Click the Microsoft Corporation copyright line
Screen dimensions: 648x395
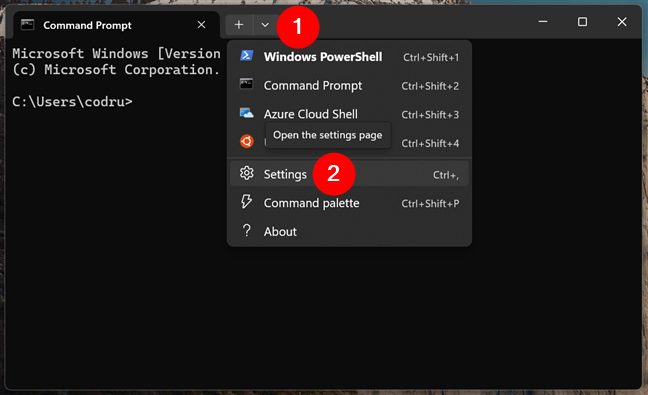(x=116, y=70)
